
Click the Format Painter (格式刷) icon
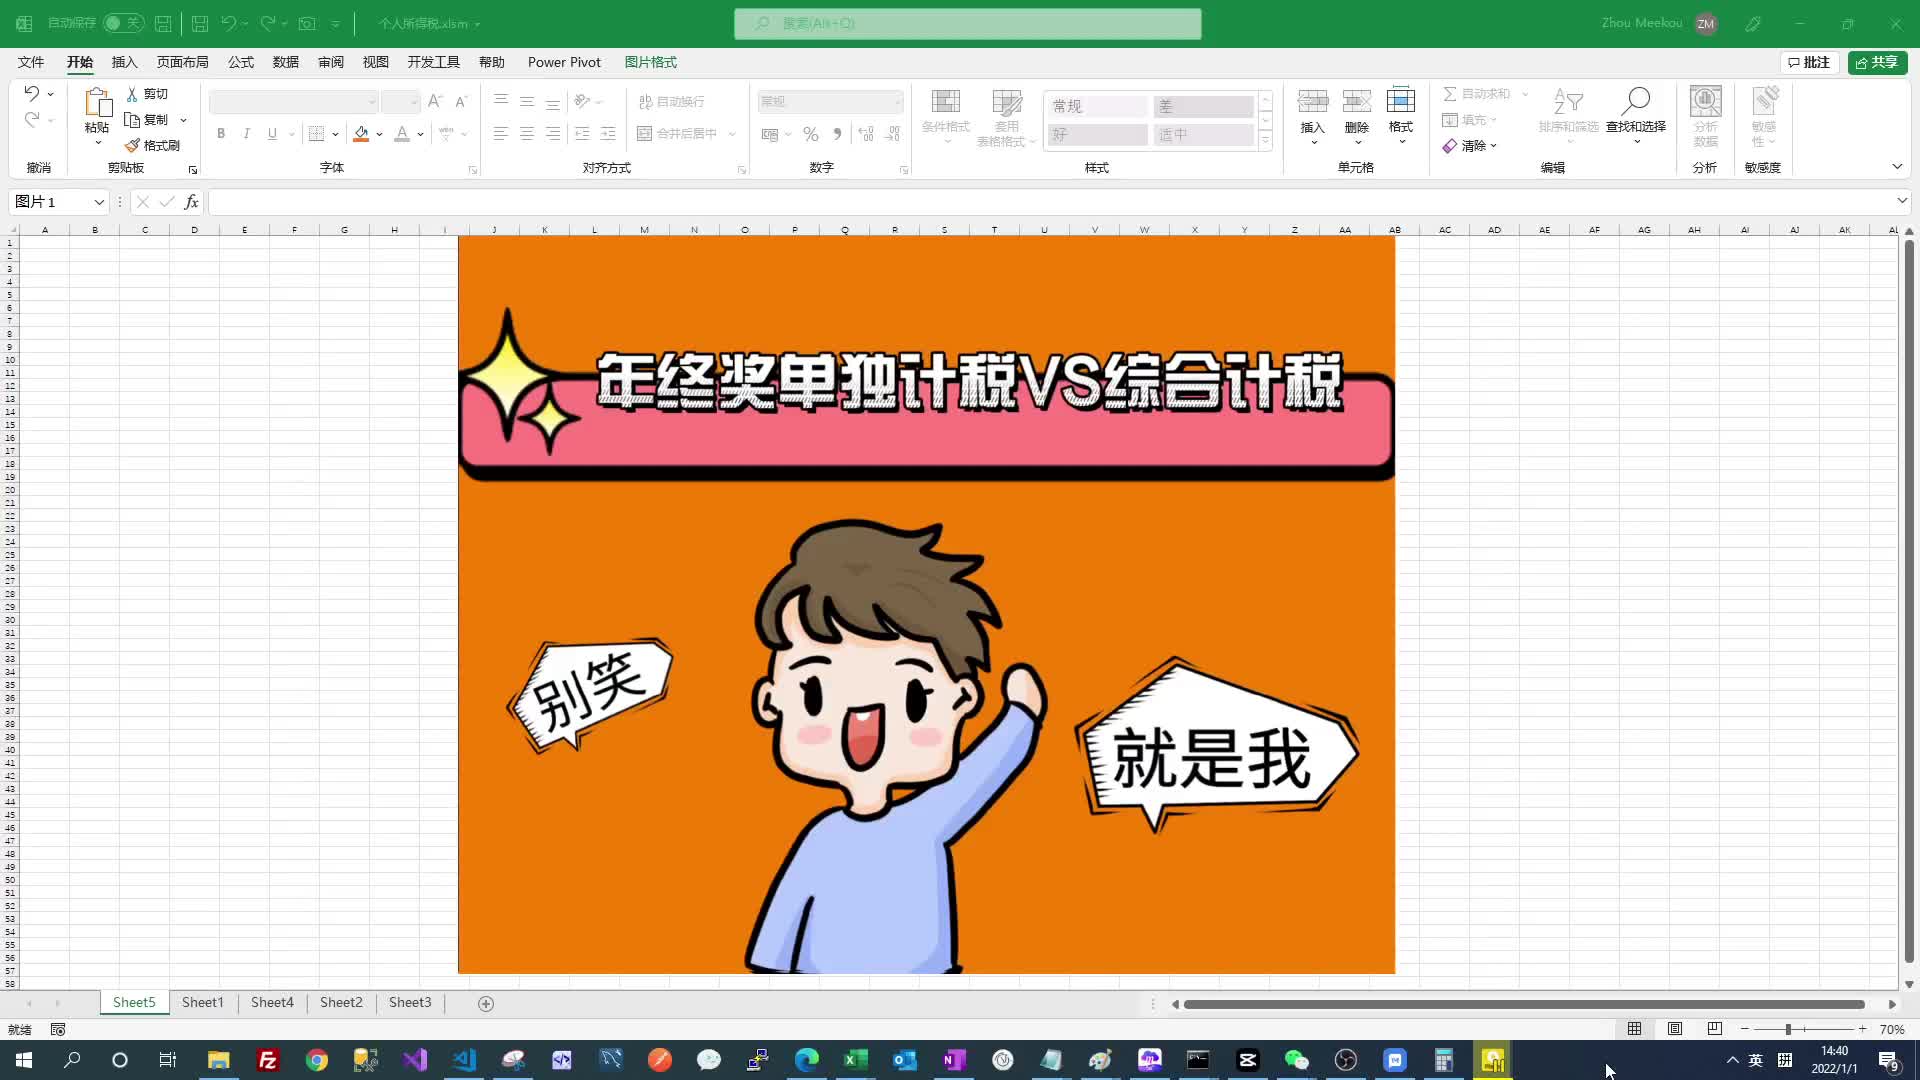click(133, 146)
